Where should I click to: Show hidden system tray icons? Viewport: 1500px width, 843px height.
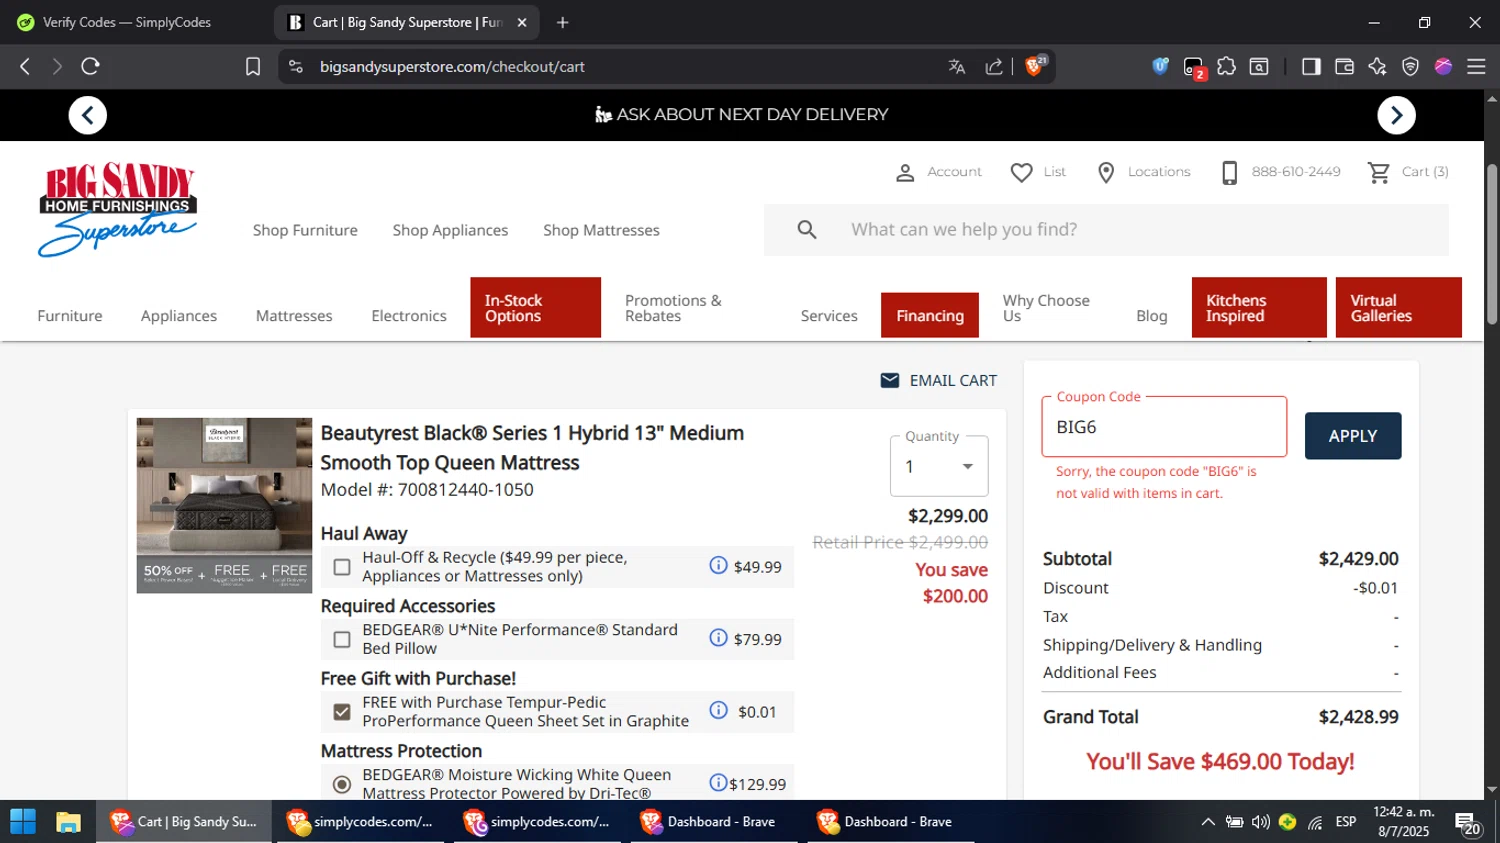click(1208, 822)
